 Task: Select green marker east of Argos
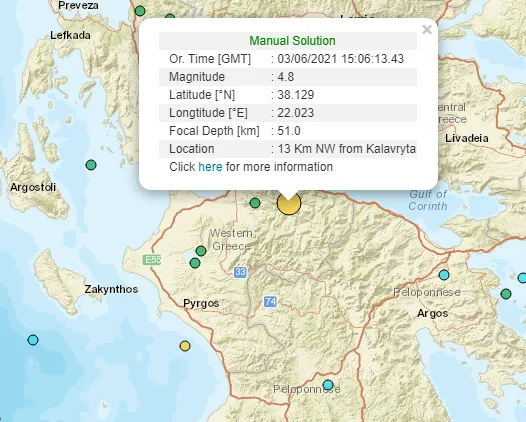(506, 294)
